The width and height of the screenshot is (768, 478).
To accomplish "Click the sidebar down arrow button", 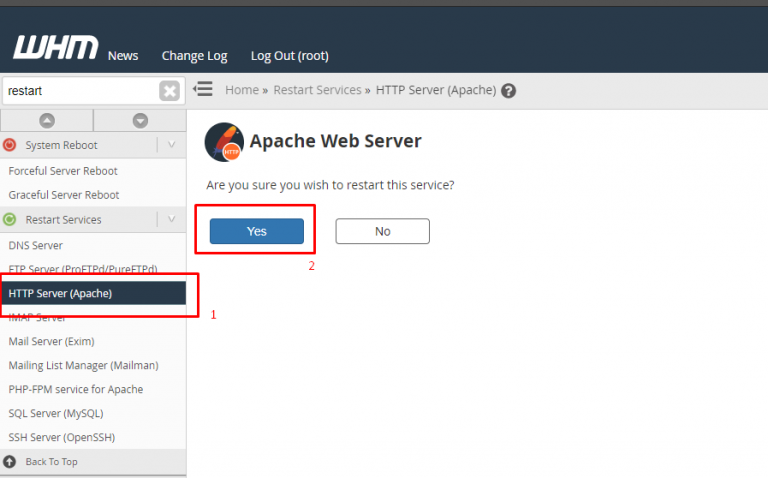I will (140, 120).
